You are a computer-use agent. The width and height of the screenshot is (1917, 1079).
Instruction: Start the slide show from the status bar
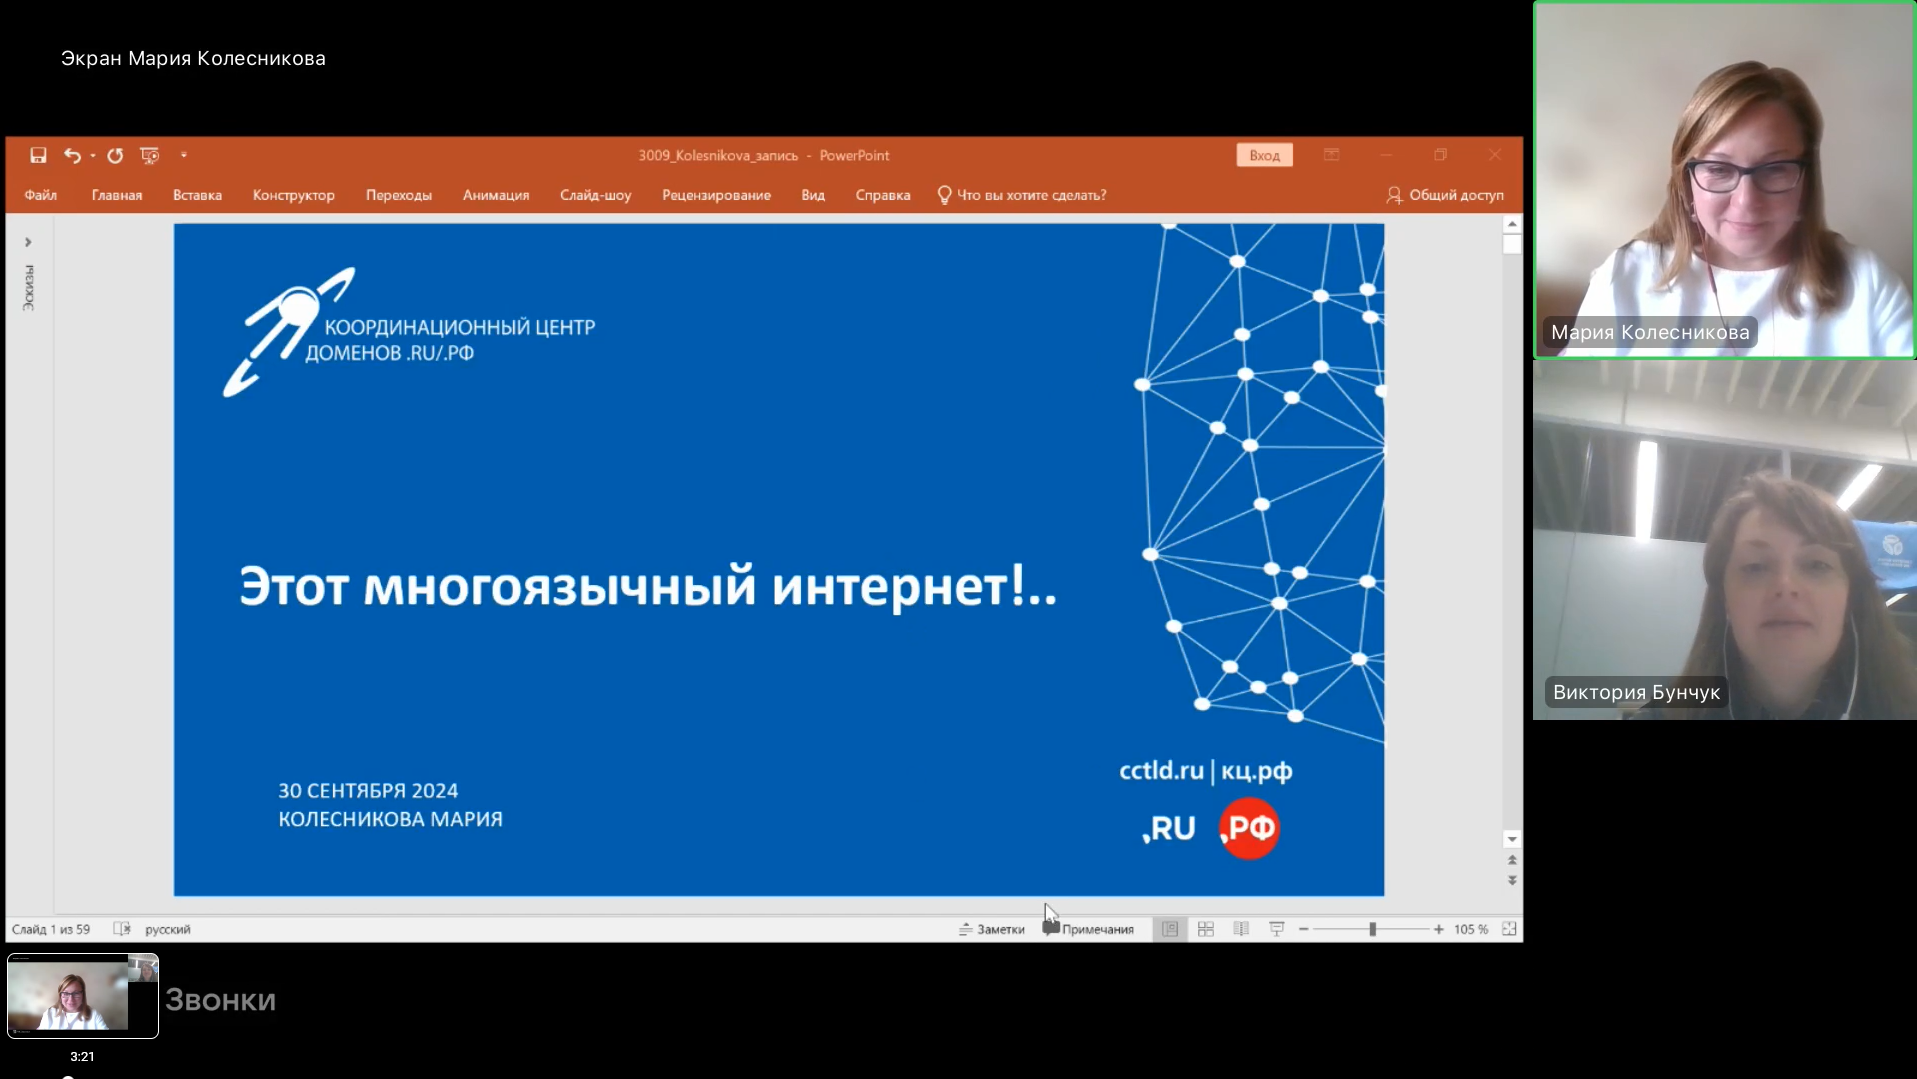1276,929
